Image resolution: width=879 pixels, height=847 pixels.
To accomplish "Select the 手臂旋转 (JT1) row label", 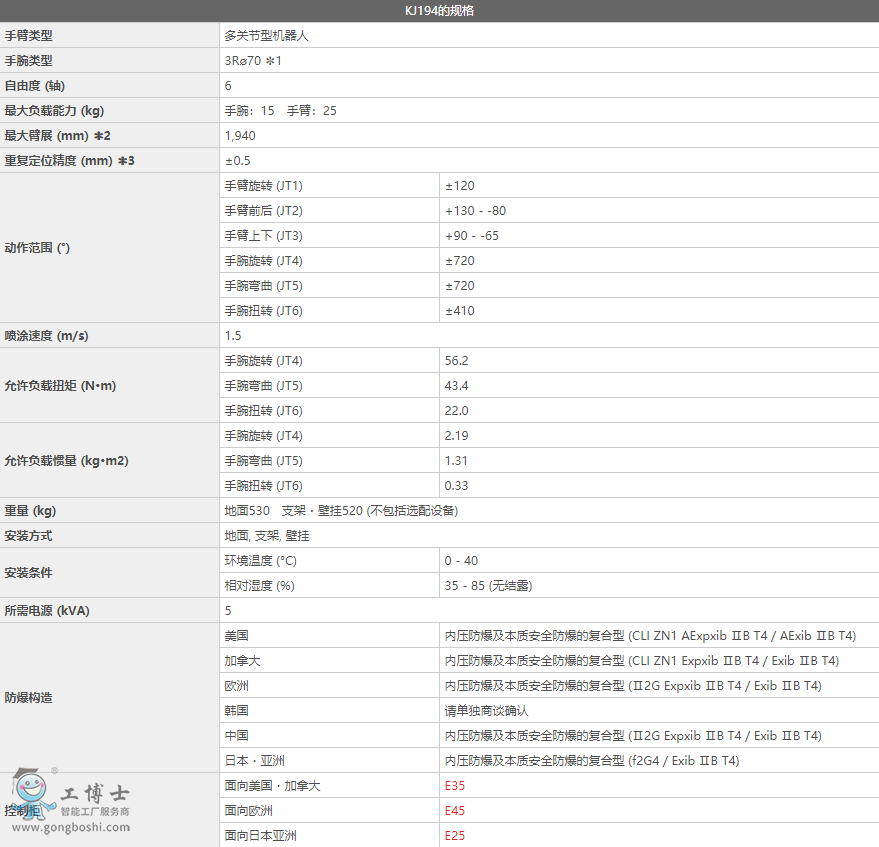I will (263, 186).
